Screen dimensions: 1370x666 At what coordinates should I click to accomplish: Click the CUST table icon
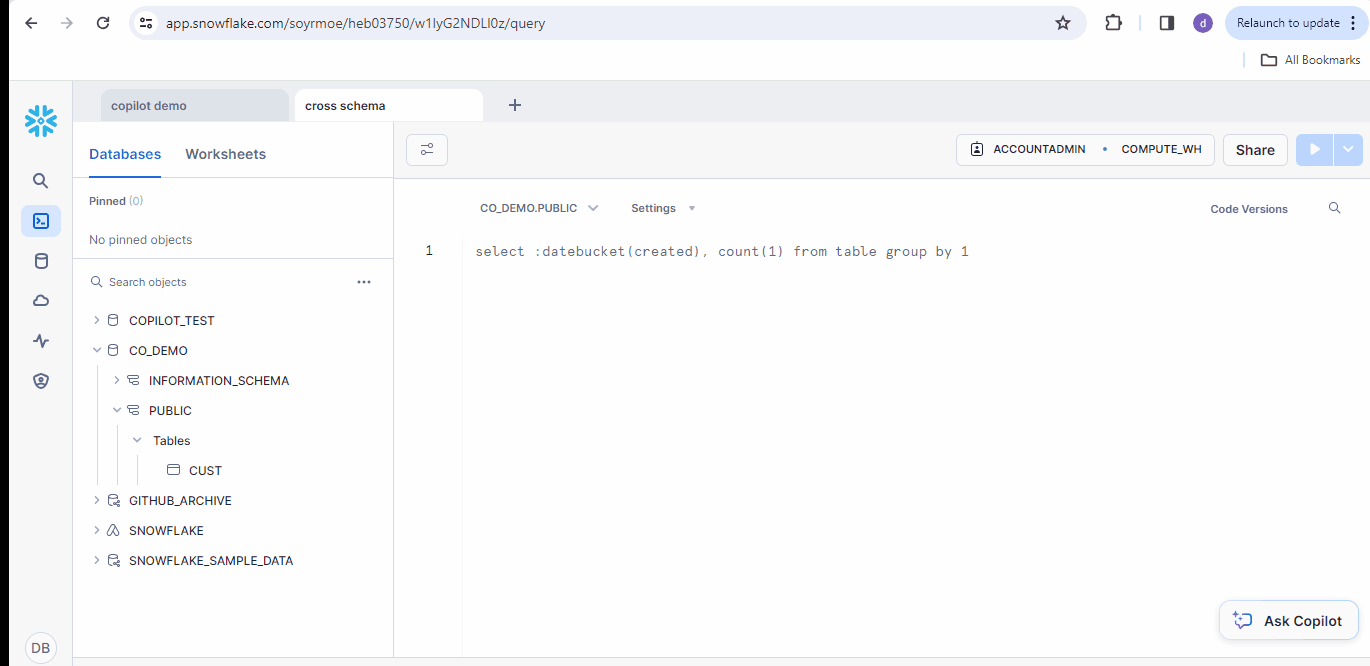173,470
